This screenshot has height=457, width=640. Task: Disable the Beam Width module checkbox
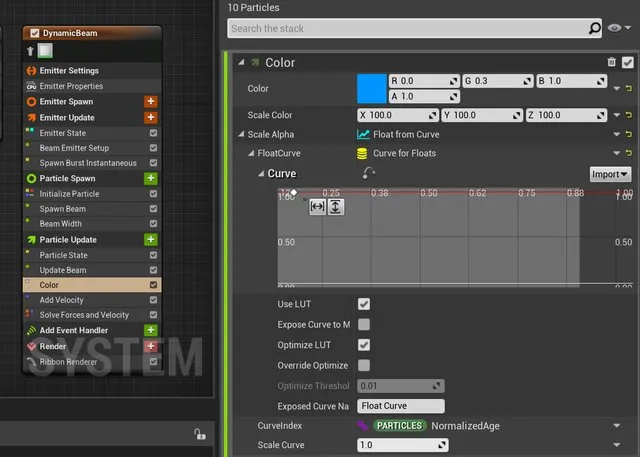coord(153,224)
